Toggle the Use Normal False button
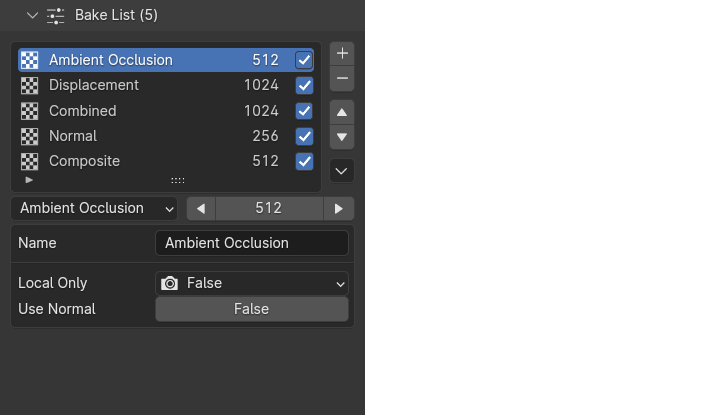Image resolution: width=710 pixels, height=415 pixels. (x=251, y=309)
